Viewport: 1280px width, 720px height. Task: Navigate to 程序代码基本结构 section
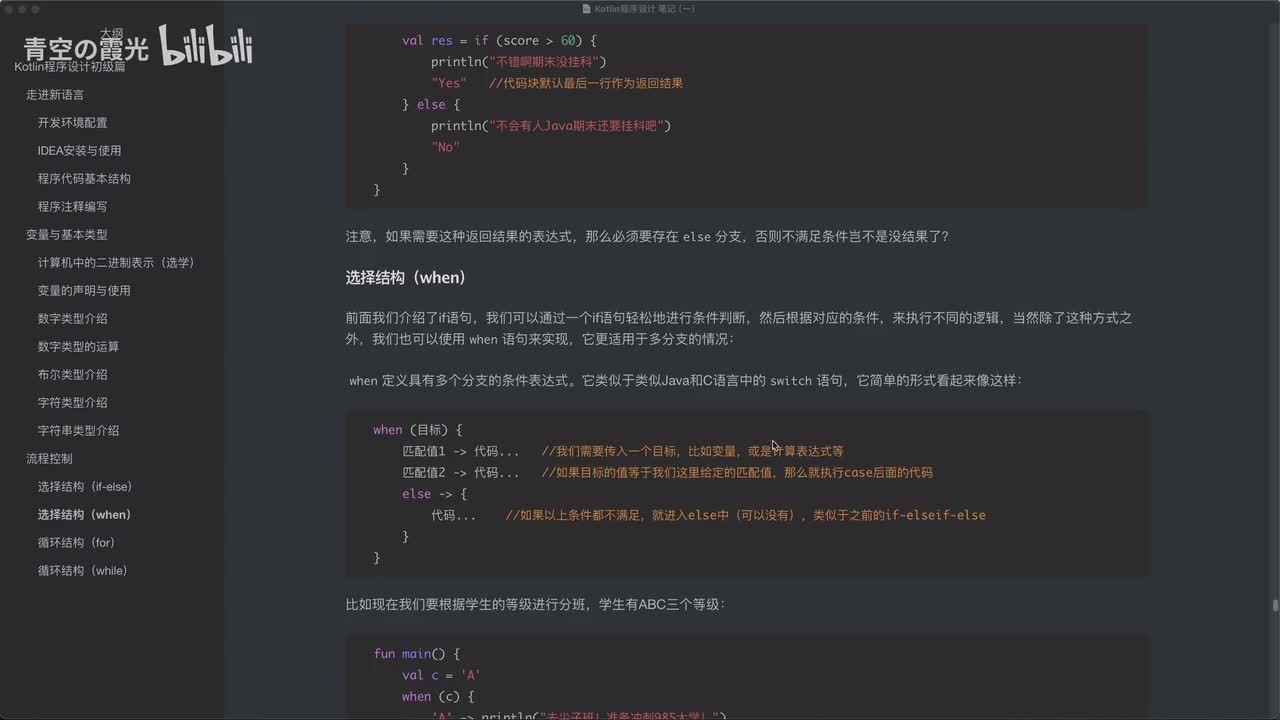click(84, 179)
